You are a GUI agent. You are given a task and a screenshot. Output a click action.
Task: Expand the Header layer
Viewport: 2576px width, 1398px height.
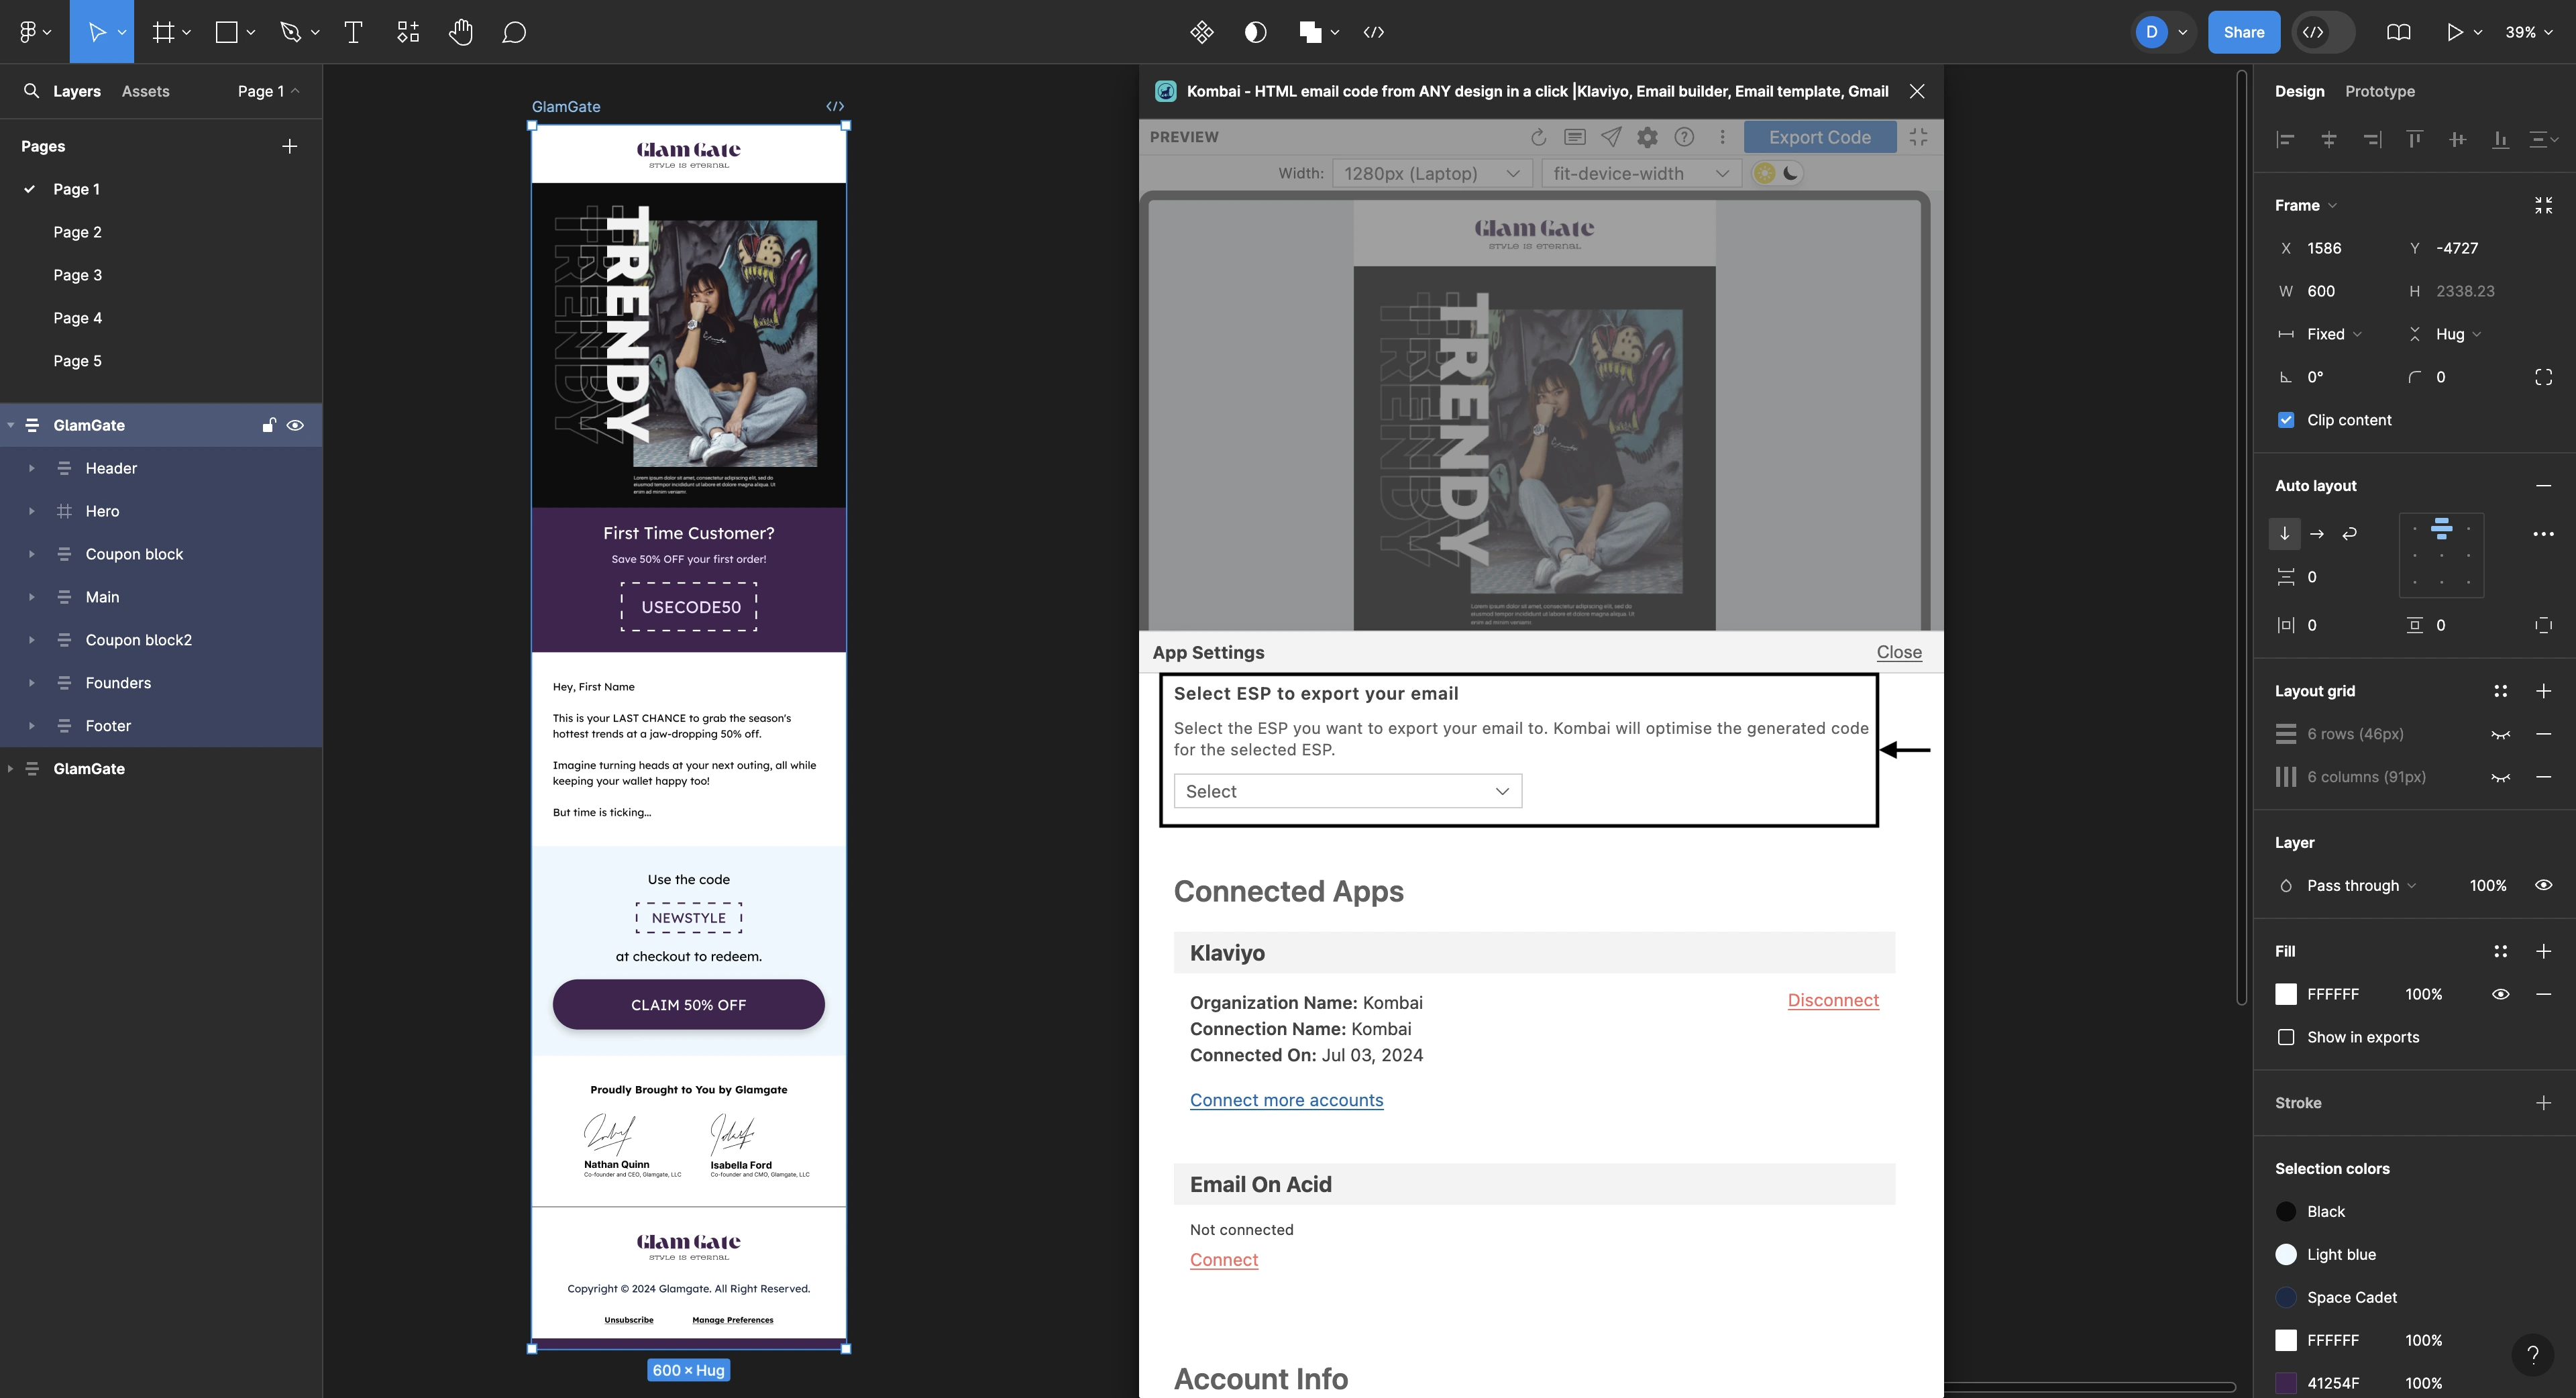click(31, 468)
